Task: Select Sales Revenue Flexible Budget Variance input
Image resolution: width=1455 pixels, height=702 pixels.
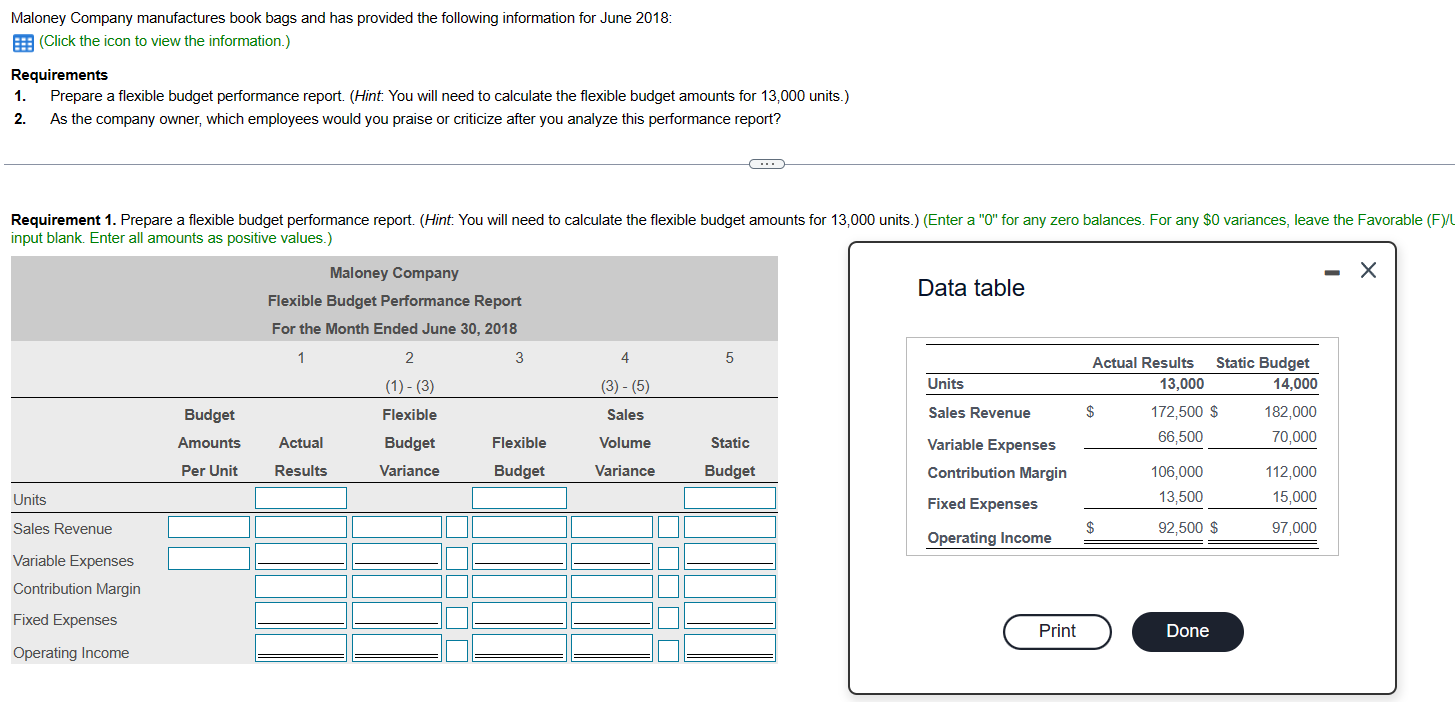Action: pyautogui.click(x=397, y=527)
